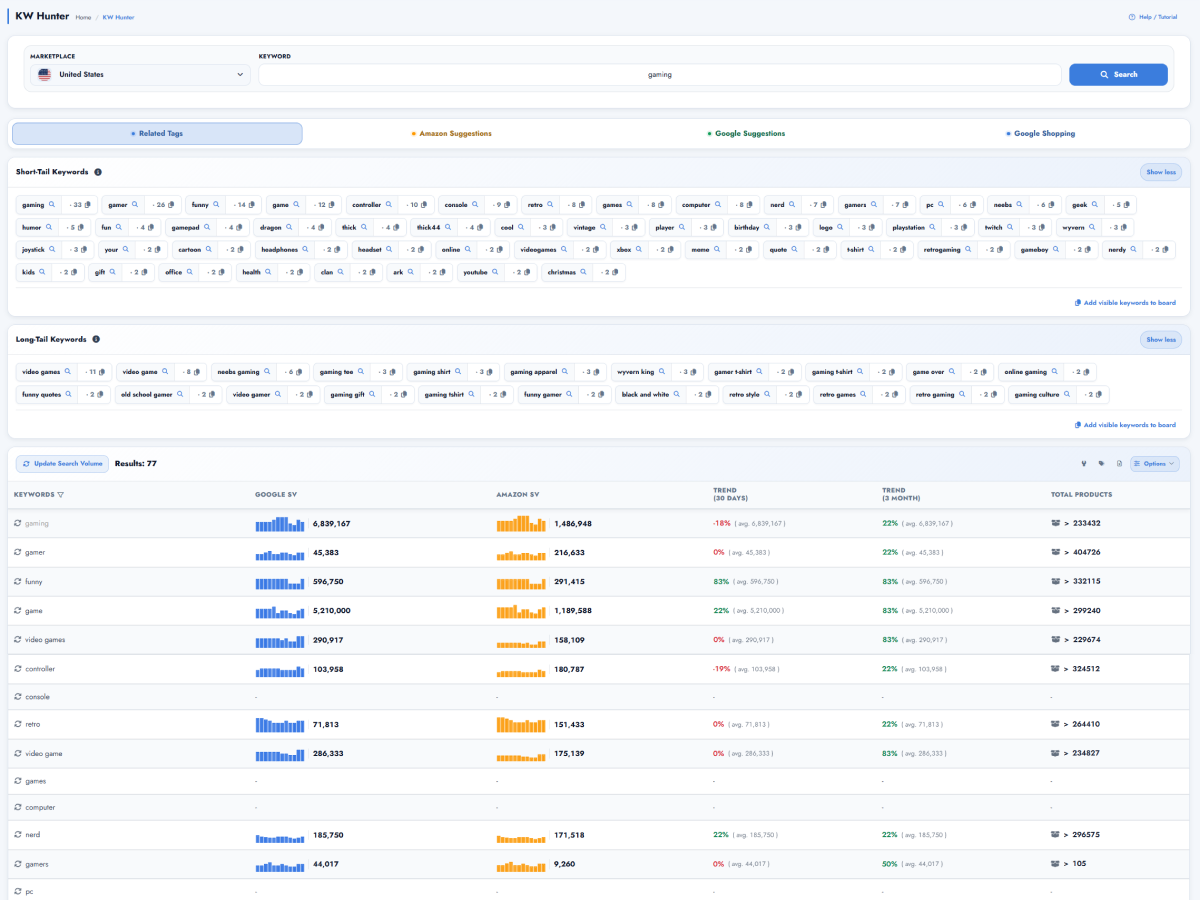This screenshot has height=900, width=1200.
Task: Open the info icon beside Long-Tail Keywords
Action: tap(96, 339)
